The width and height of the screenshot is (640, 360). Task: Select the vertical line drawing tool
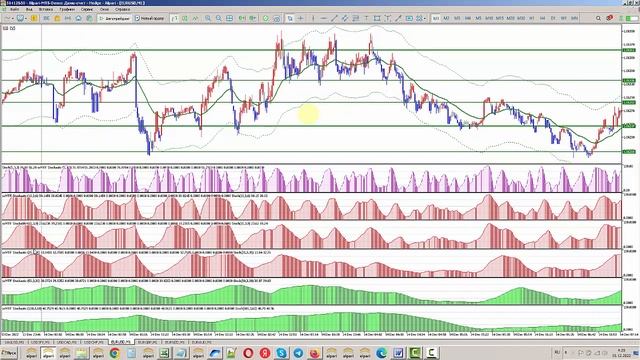pyautogui.click(x=313, y=18)
